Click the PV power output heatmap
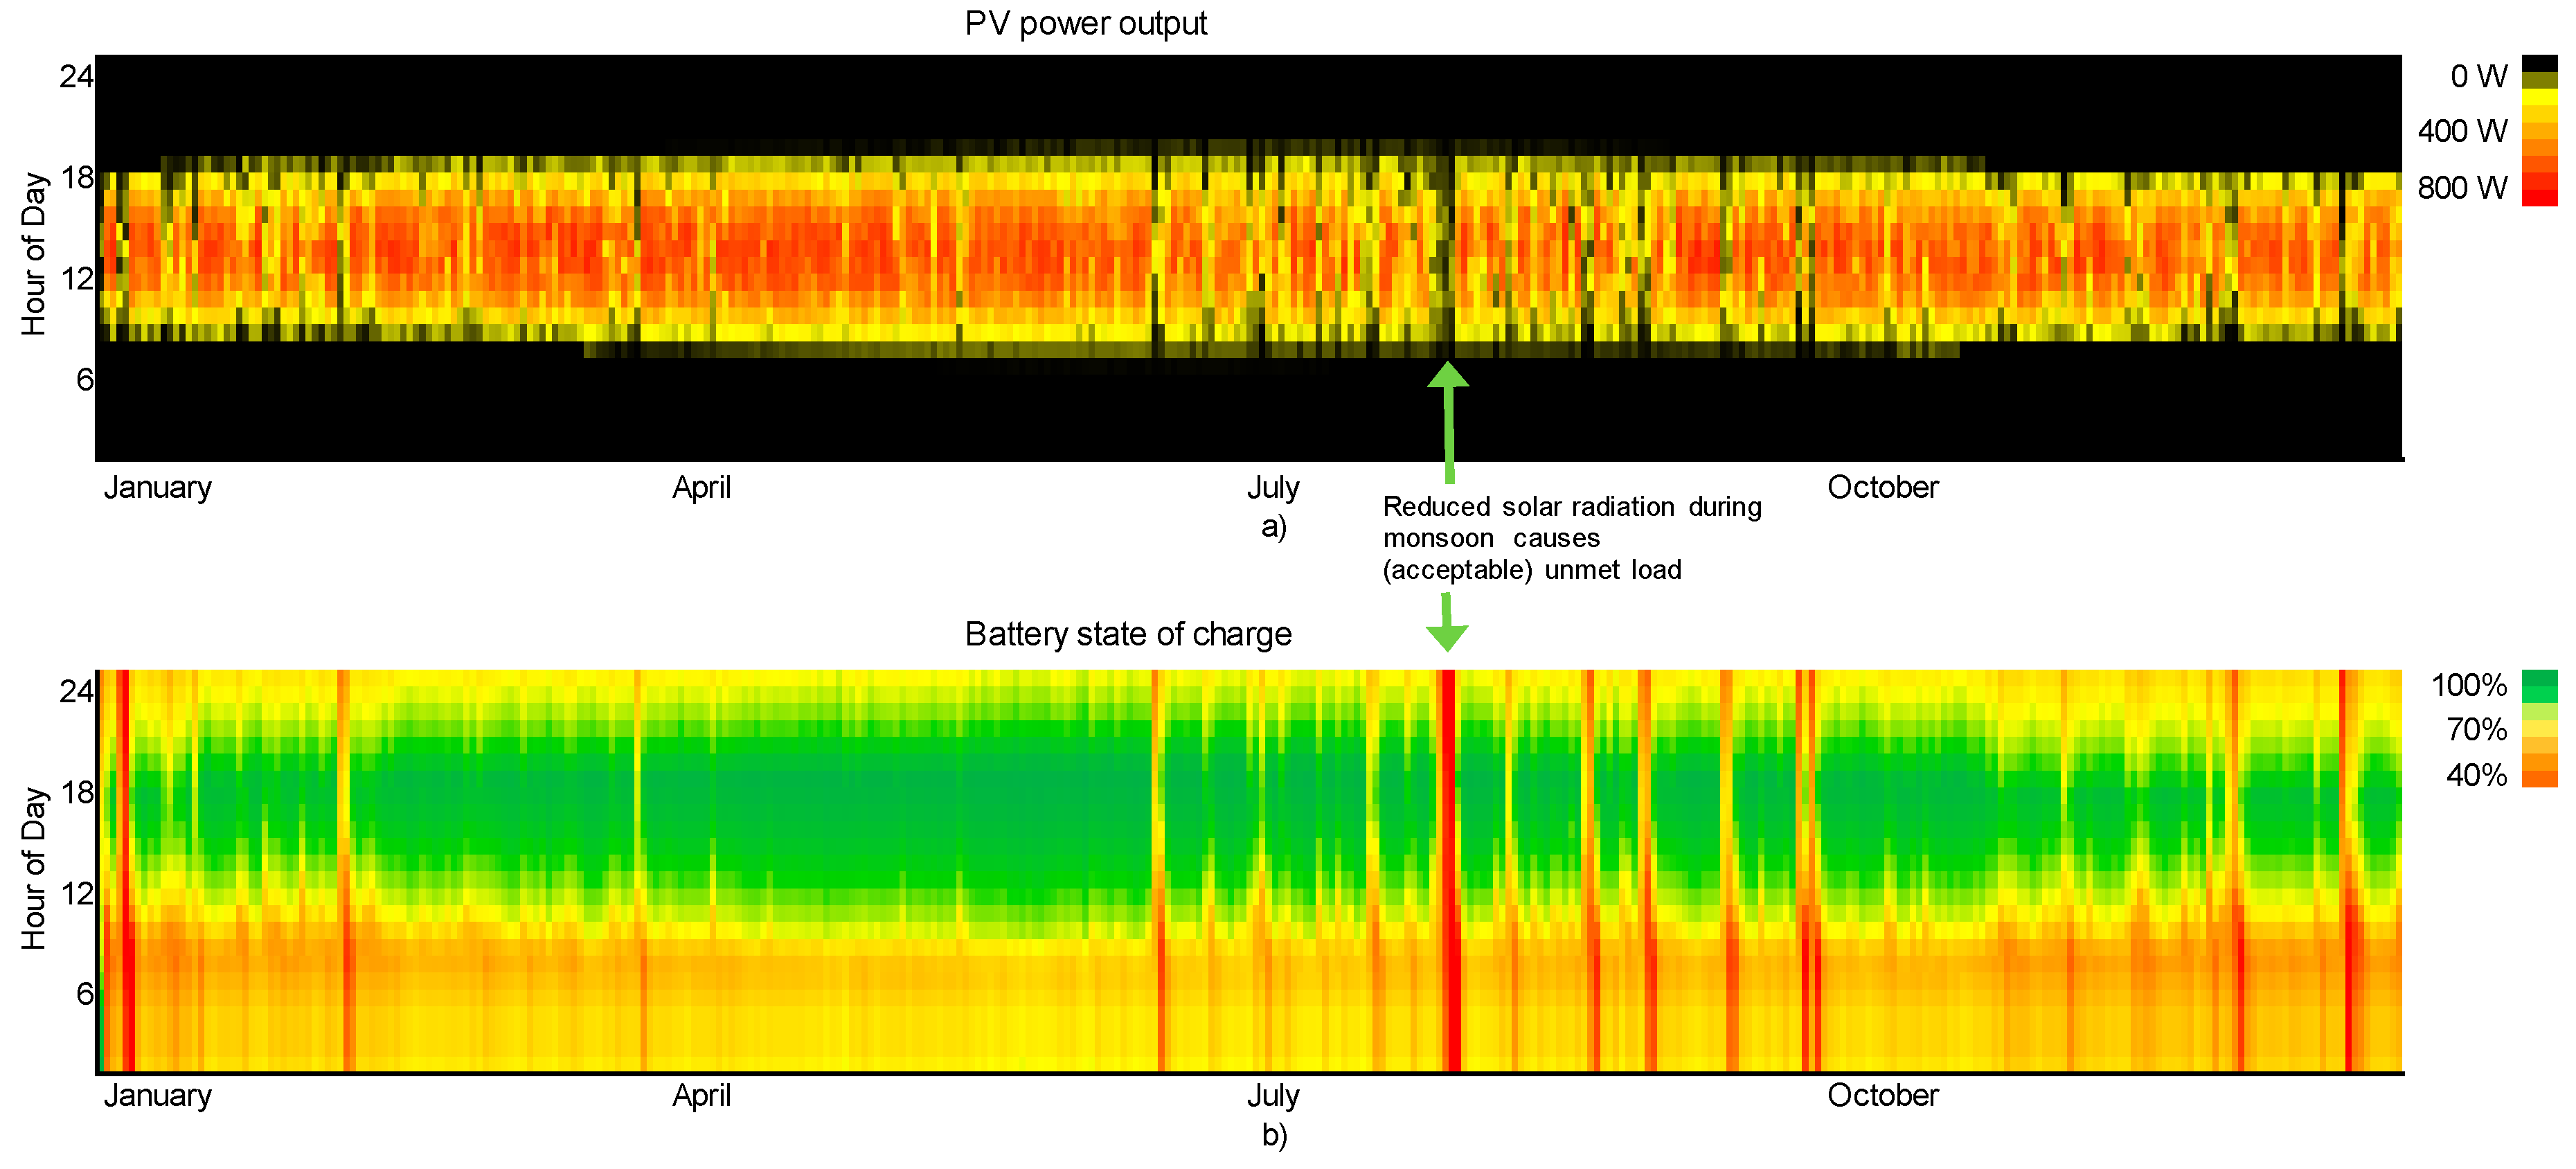The image size is (2576, 1169). pos(1248,258)
